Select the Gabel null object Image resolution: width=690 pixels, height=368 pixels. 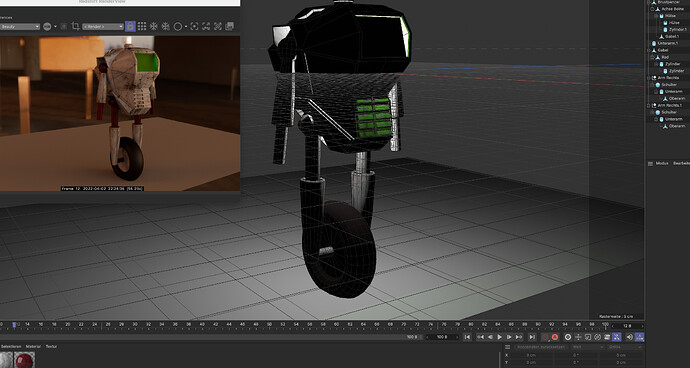(x=663, y=50)
